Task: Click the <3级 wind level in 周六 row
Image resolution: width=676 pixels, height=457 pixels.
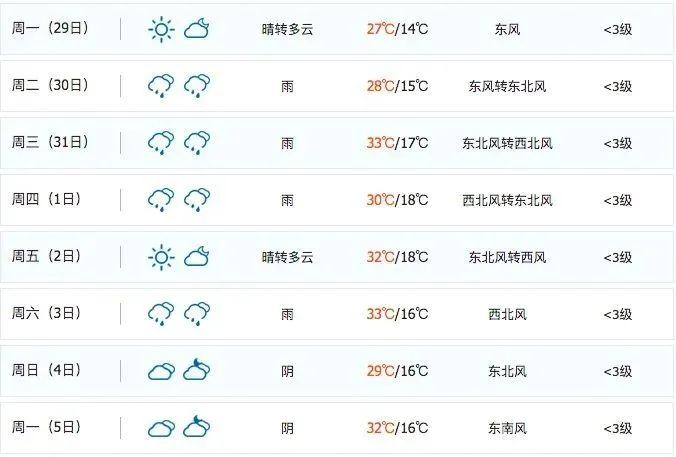Action: [618, 314]
